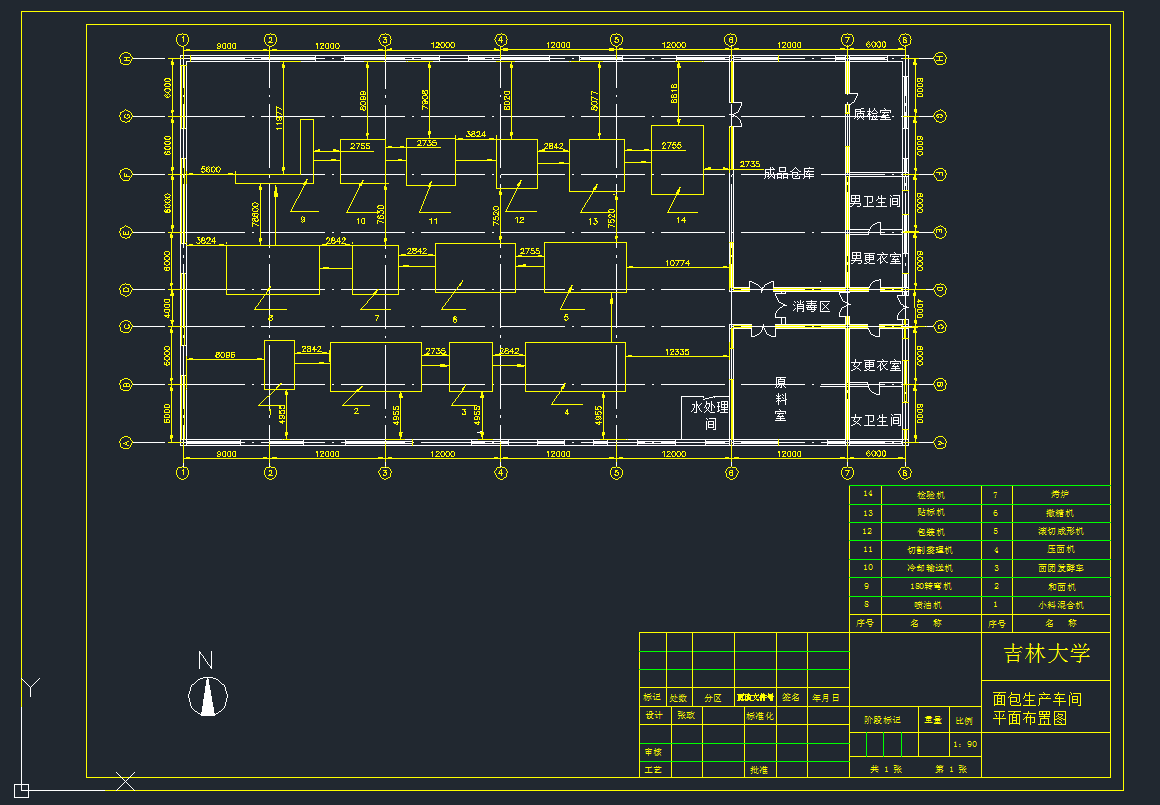Select left-side grid bubble labeled H
The height and width of the screenshot is (805, 1160).
(x=126, y=59)
